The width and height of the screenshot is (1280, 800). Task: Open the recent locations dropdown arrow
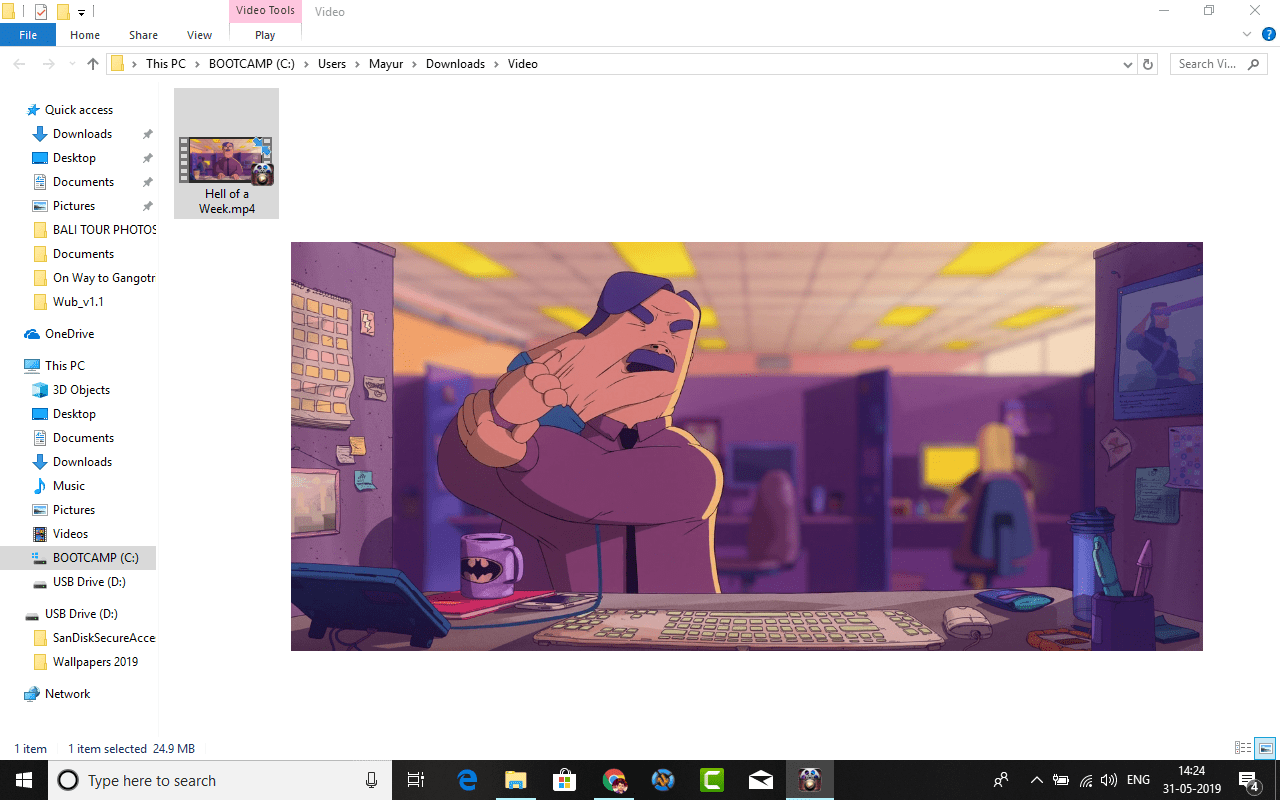point(70,64)
